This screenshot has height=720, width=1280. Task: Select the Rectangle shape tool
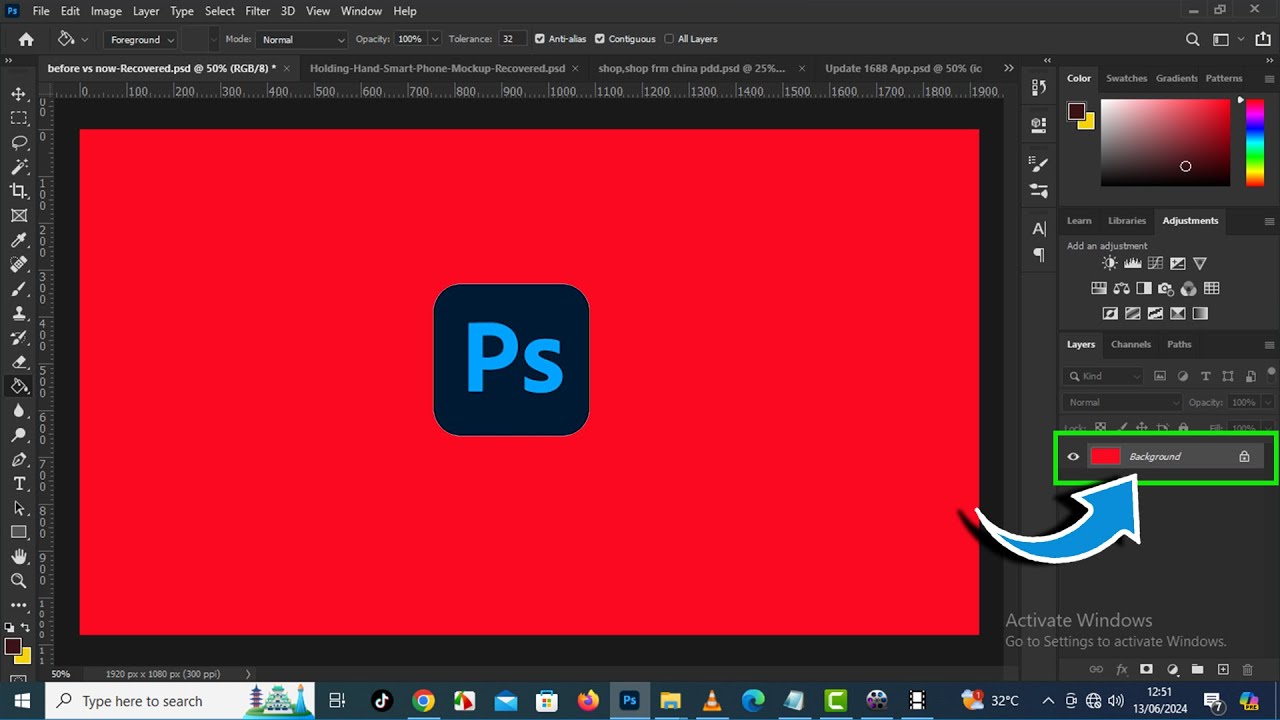[x=18, y=532]
